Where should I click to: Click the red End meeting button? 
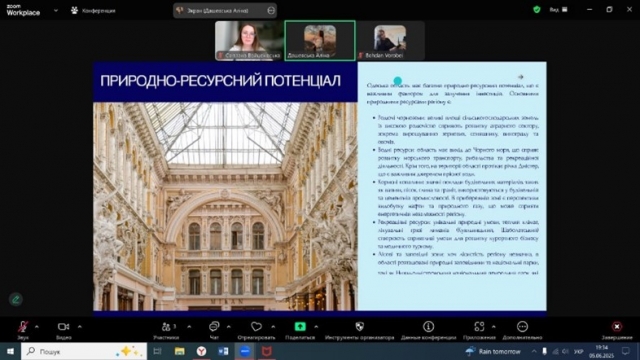(617, 327)
